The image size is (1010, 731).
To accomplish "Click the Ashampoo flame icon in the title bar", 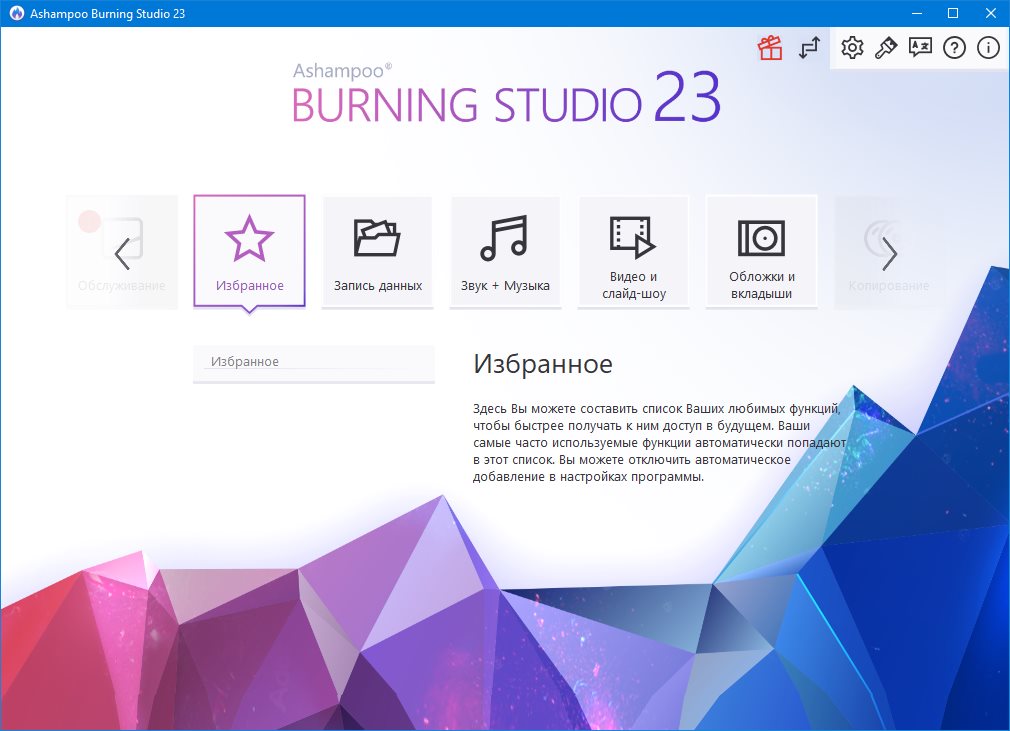I will 16,13.
